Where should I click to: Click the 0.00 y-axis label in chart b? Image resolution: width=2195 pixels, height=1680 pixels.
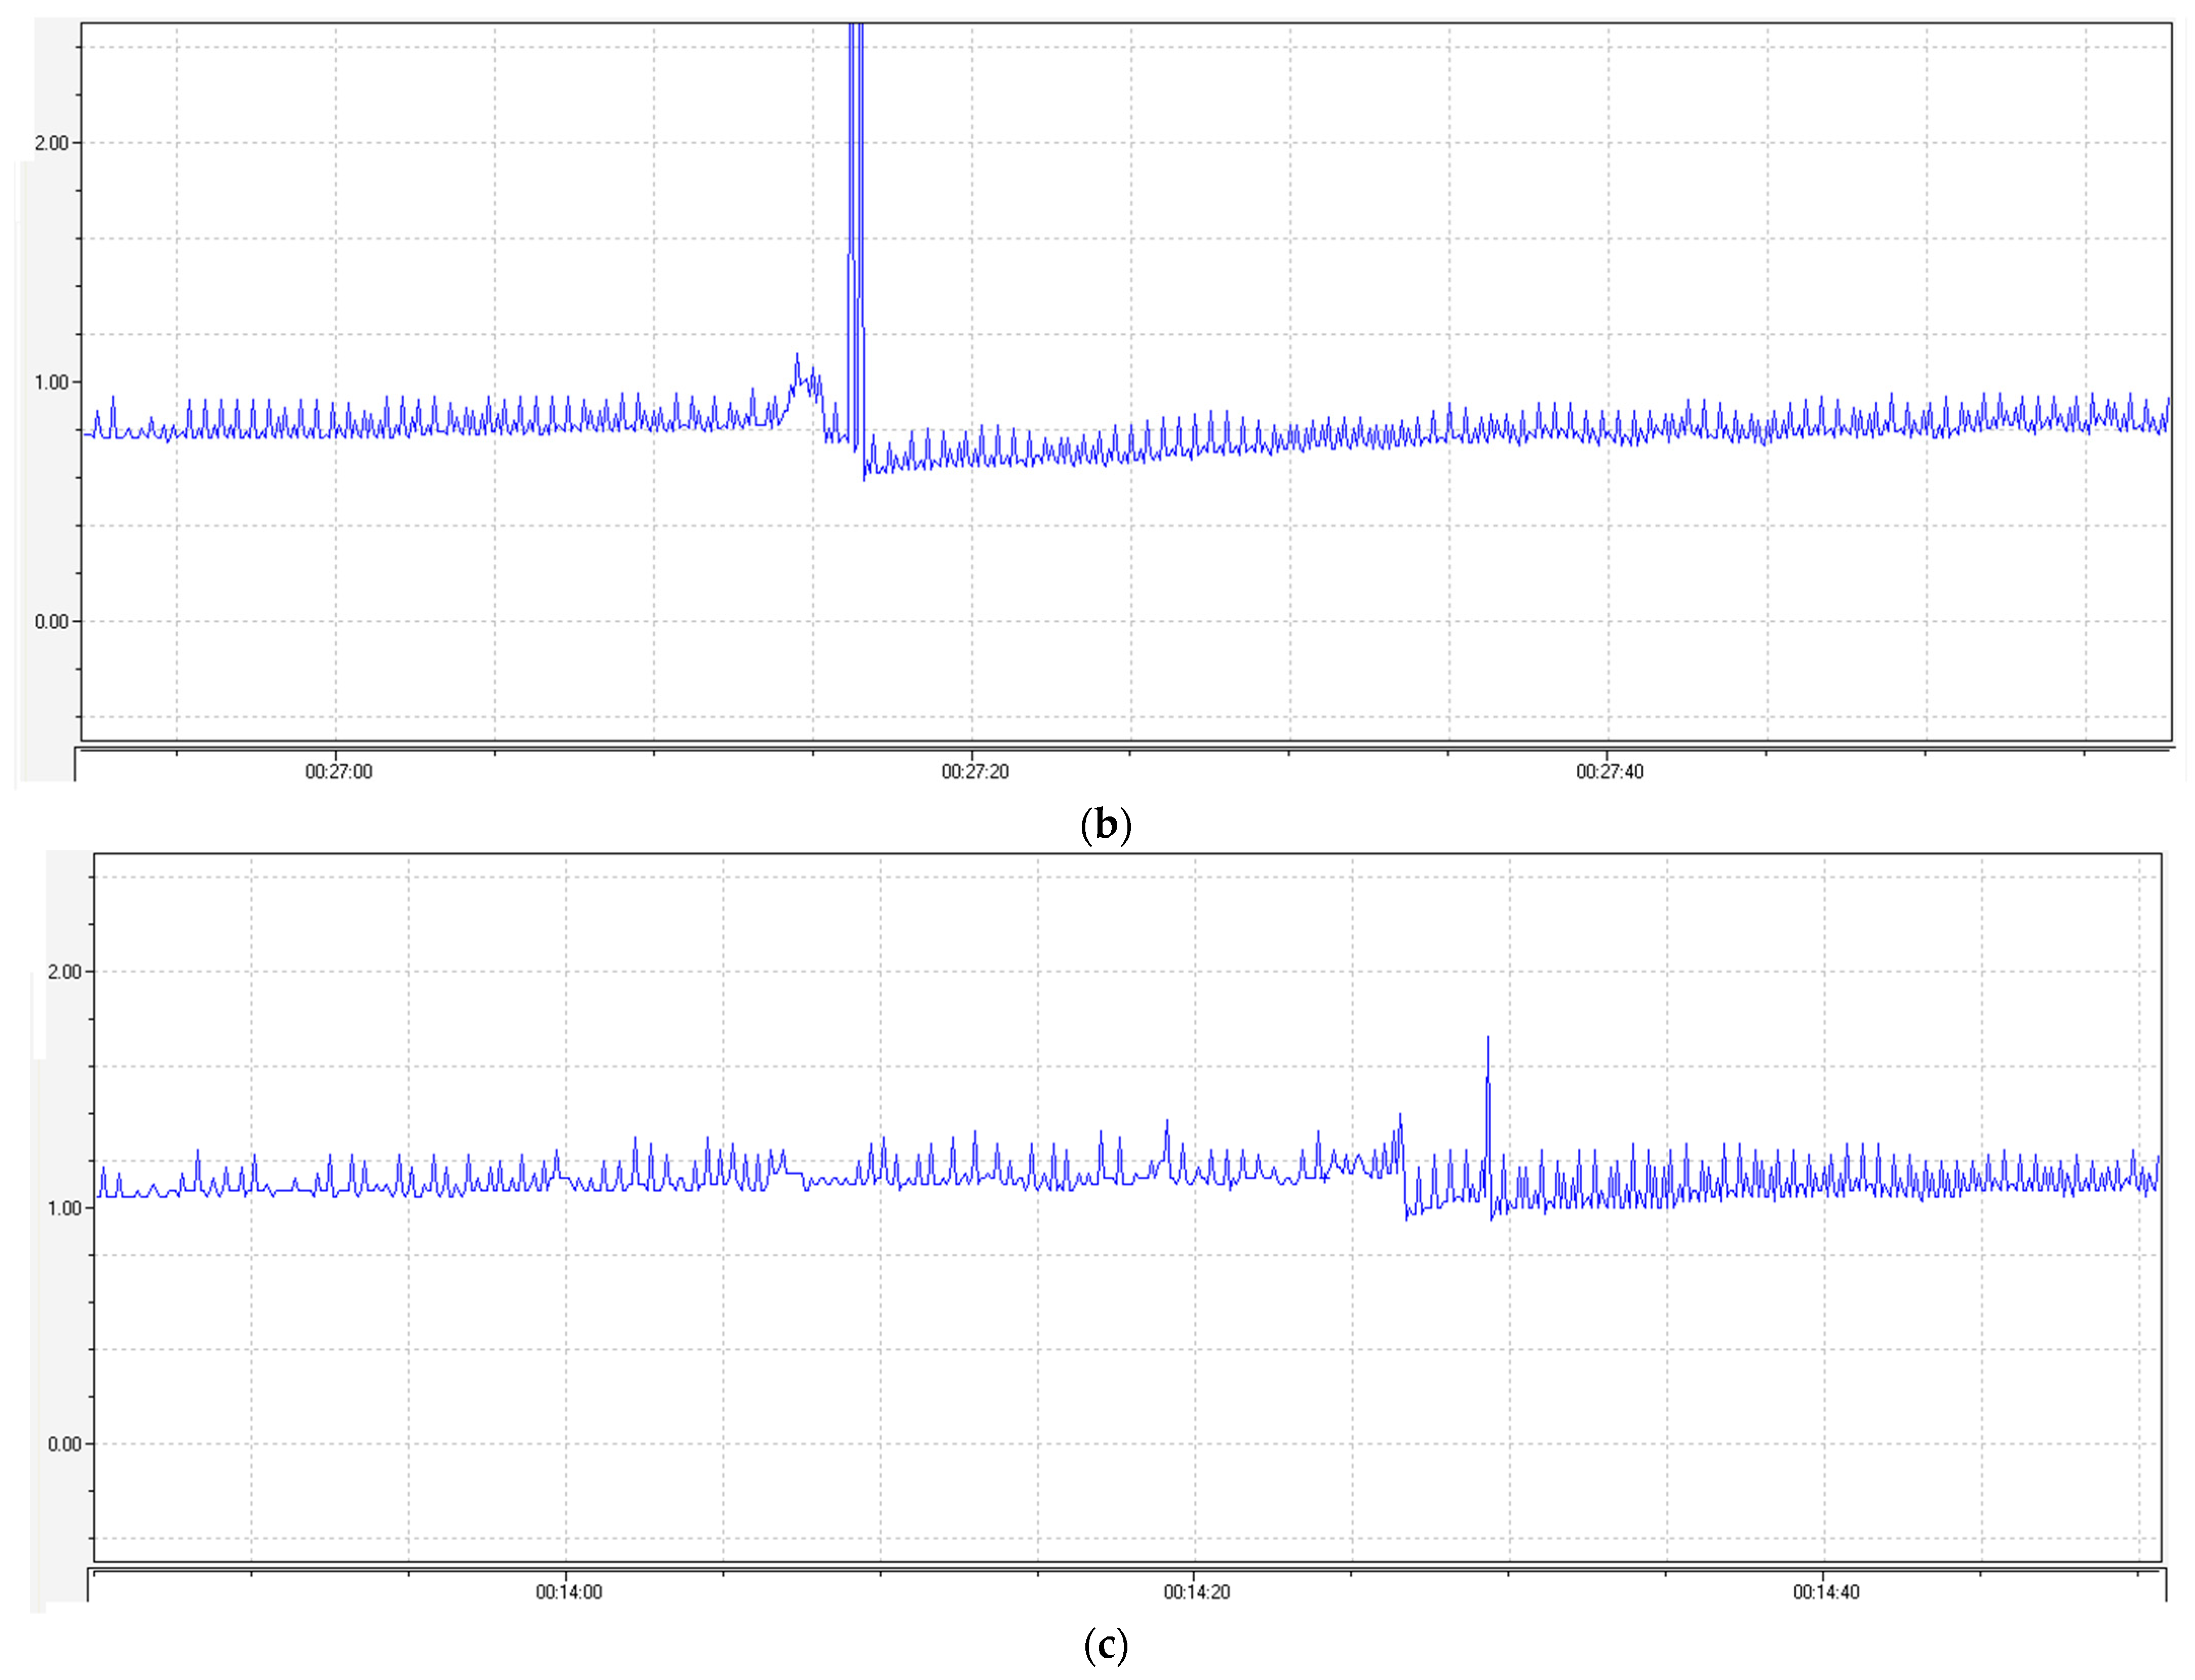(x=52, y=622)
